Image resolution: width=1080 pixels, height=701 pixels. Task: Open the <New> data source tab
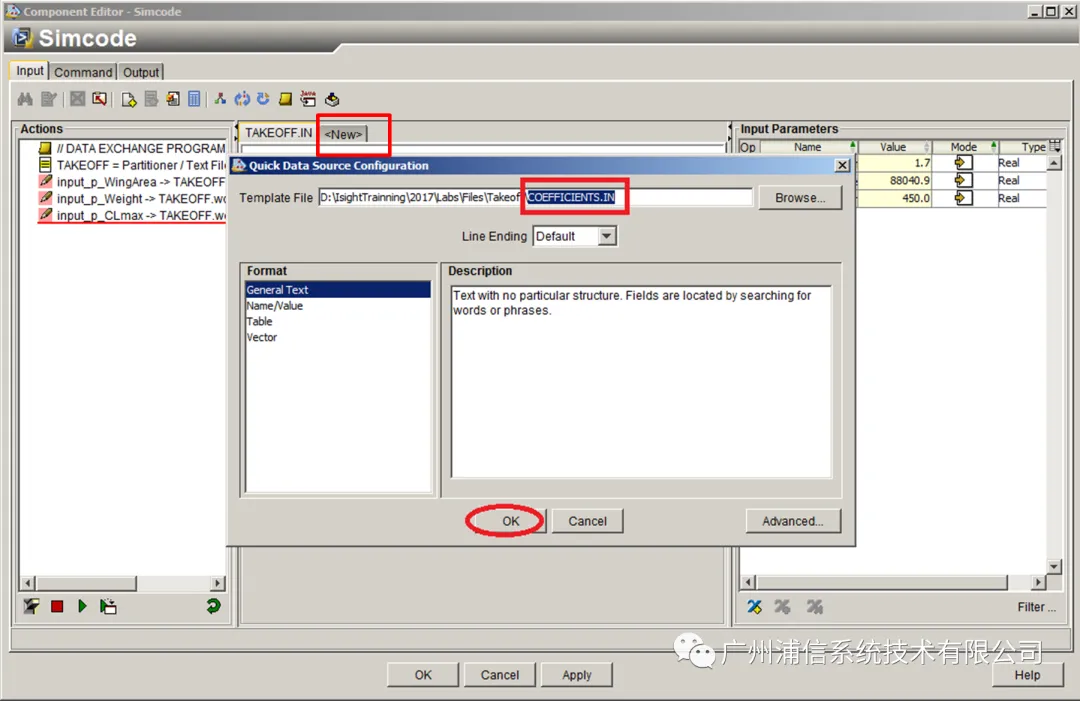click(344, 134)
